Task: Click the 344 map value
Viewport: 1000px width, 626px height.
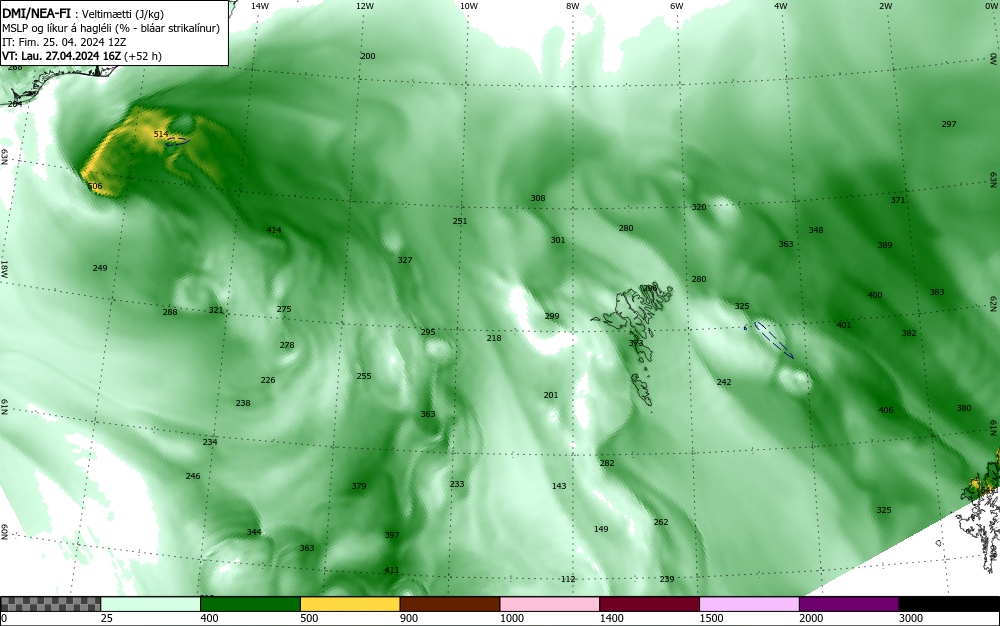Action: tap(254, 532)
